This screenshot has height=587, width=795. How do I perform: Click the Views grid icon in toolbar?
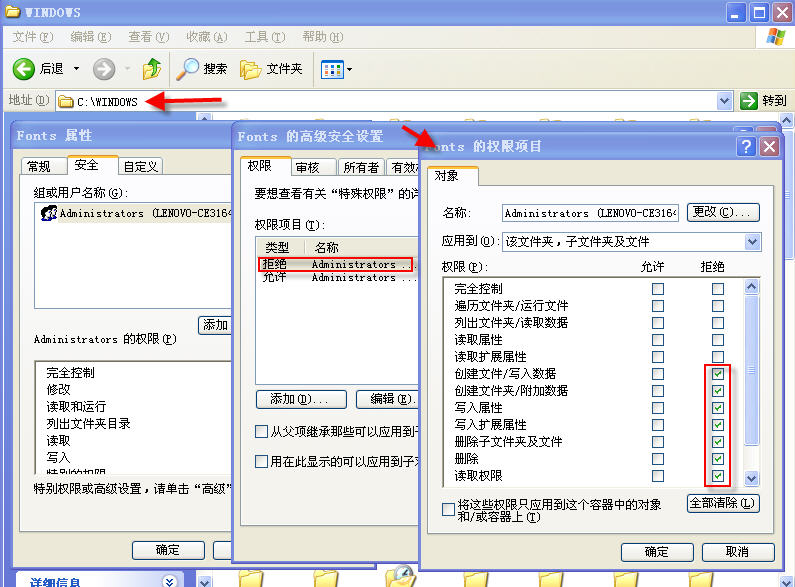tap(332, 69)
